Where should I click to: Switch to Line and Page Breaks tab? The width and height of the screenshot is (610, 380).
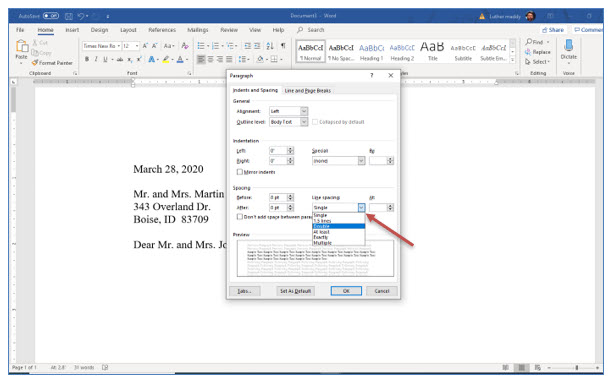pos(307,91)
